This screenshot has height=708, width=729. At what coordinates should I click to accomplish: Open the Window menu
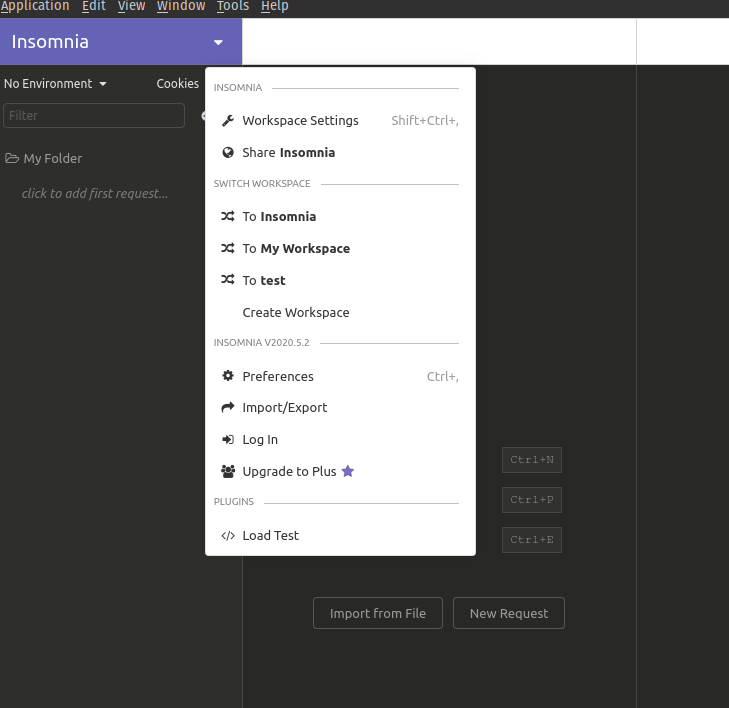tap(181, 6)
